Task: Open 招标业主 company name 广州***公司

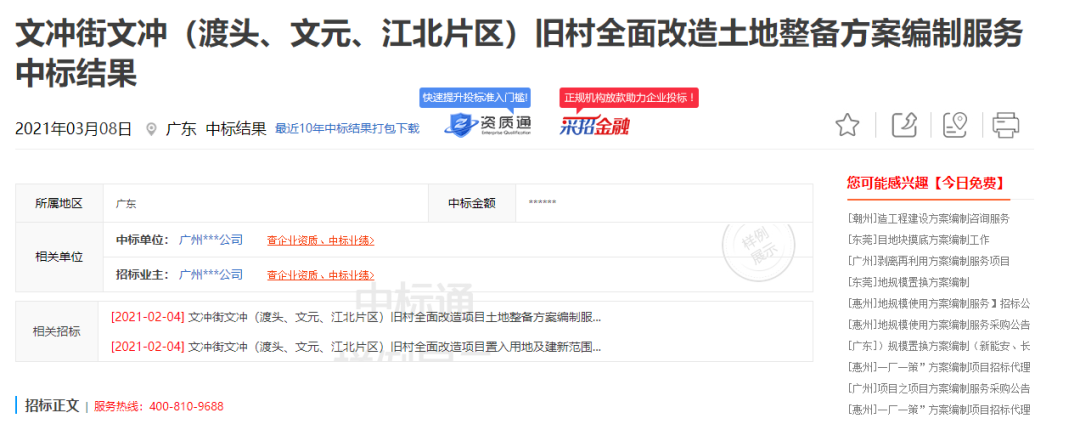Action: [x=210, y=274]
